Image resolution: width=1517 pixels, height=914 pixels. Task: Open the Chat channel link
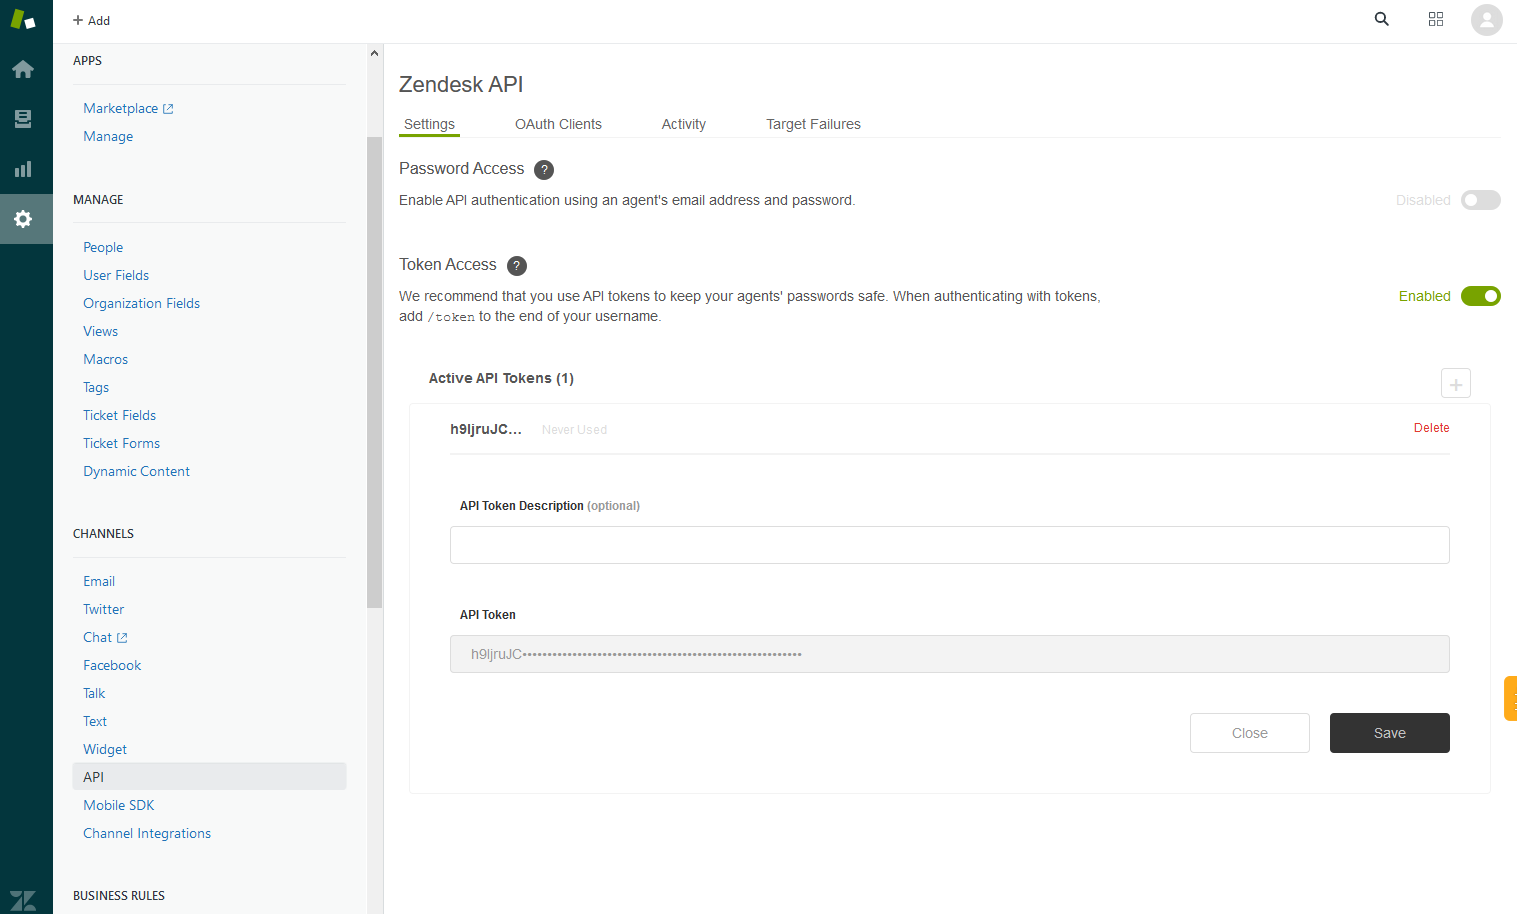[x=97, y=637]
